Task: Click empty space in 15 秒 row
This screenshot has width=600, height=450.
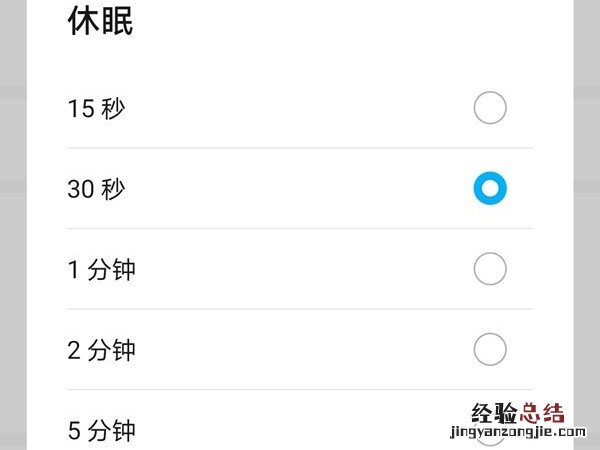Action: tap(300, 108)
